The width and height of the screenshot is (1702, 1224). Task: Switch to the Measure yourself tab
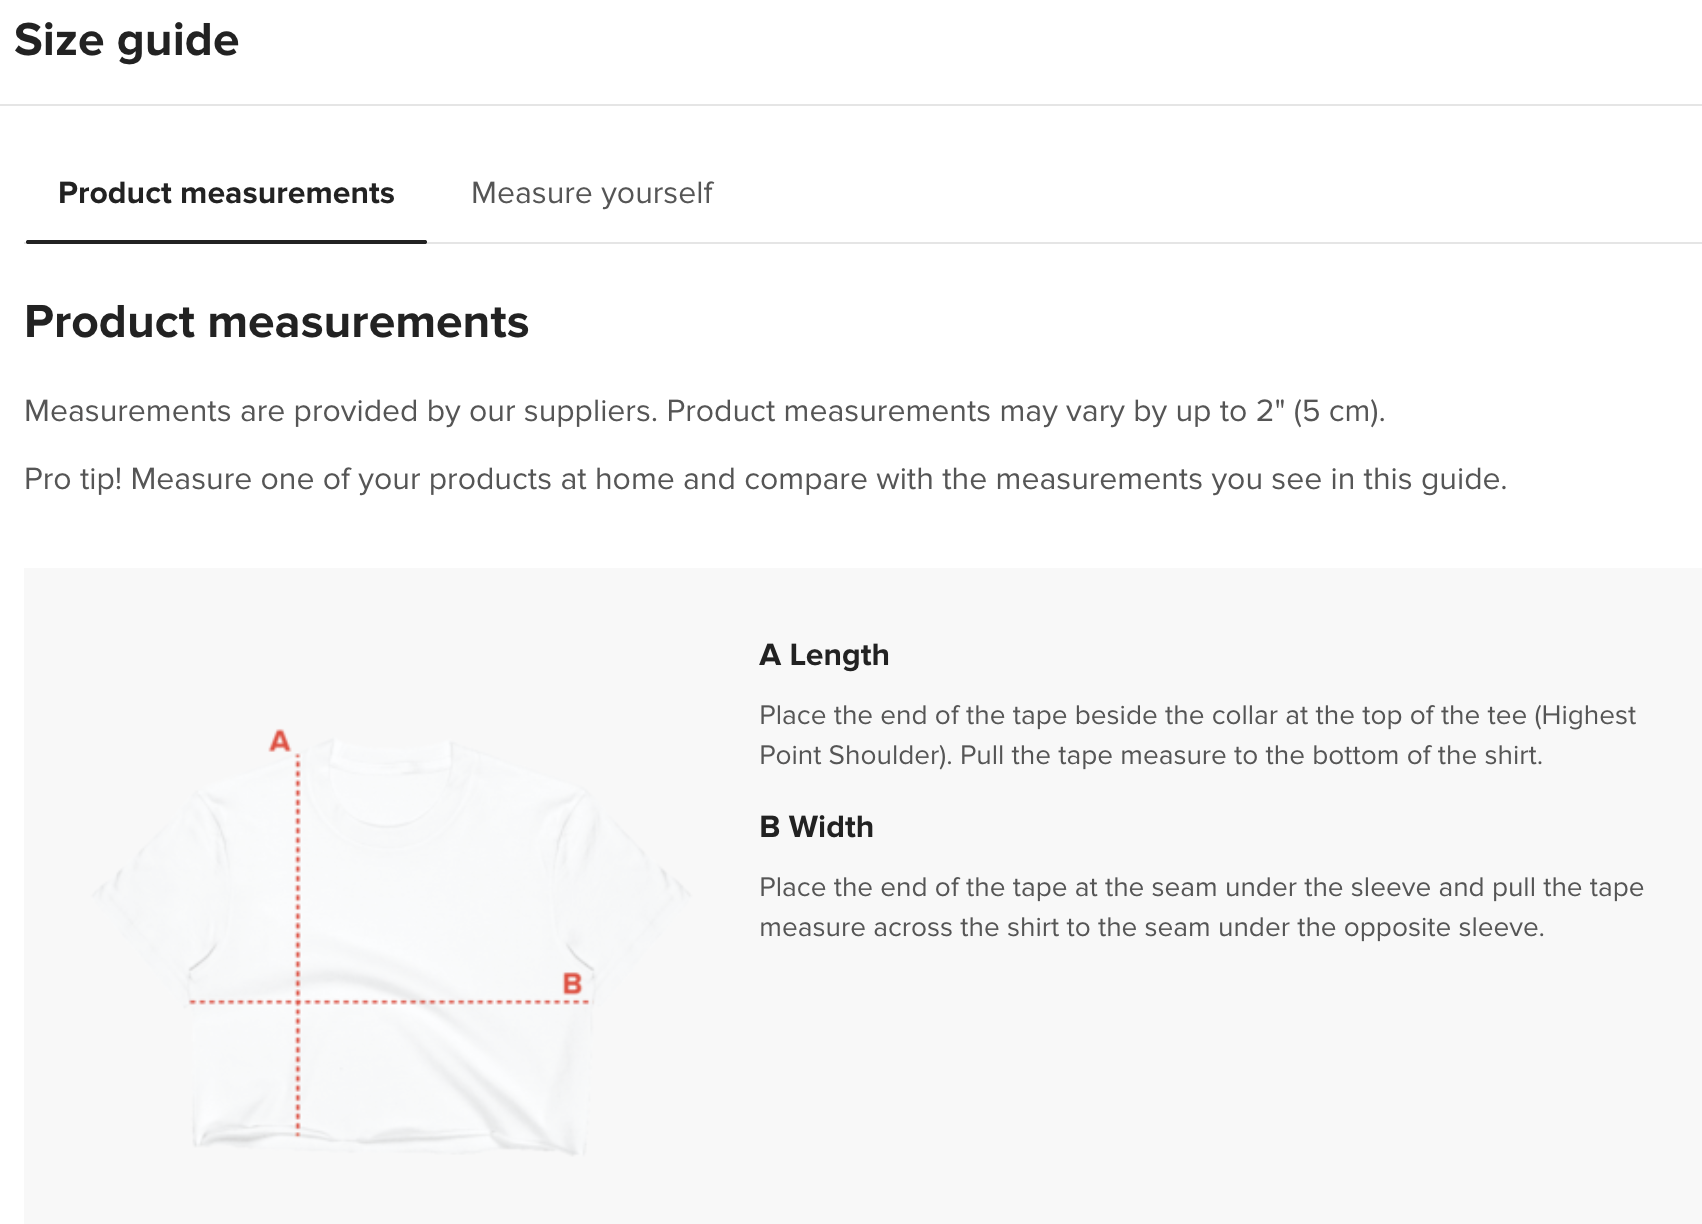coord(592,193)
